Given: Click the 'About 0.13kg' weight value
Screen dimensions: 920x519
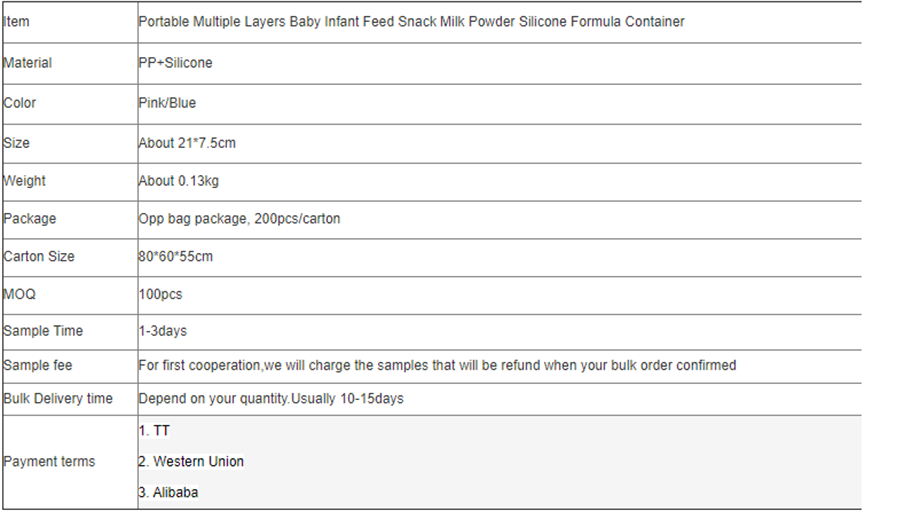Looking at the screenshot, I should pyautogui.click(x=178, y=181).
